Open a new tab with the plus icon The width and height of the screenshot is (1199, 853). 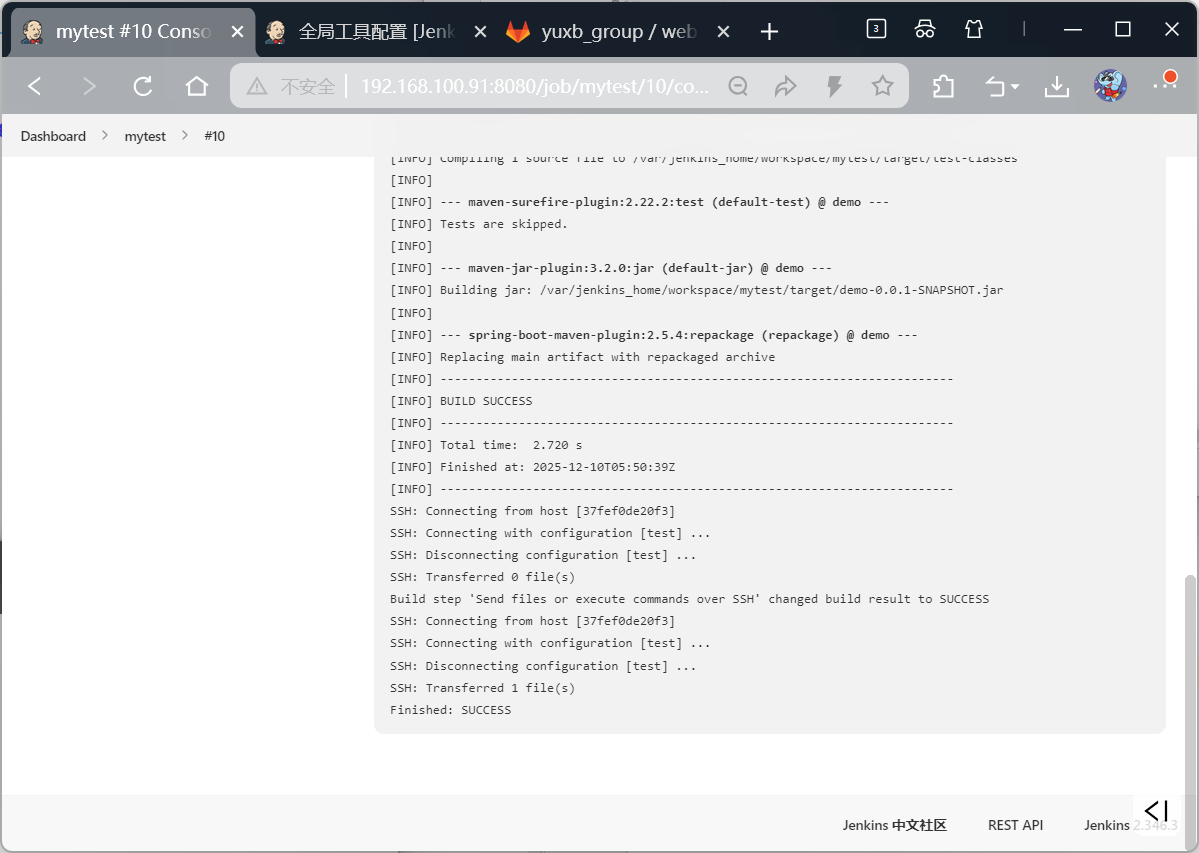(769, 31)
